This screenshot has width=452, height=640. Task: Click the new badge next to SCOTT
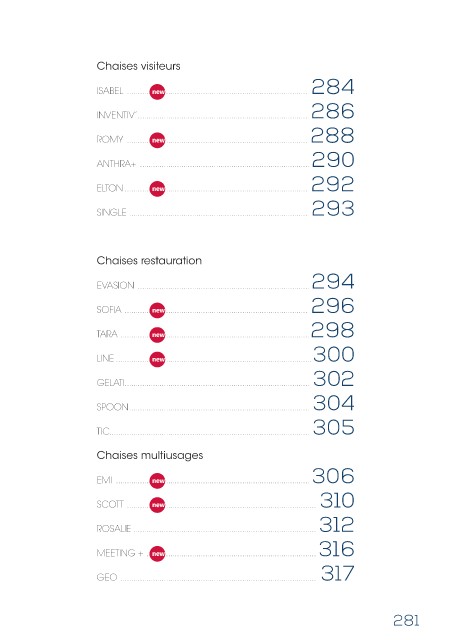tap(157, 505)
